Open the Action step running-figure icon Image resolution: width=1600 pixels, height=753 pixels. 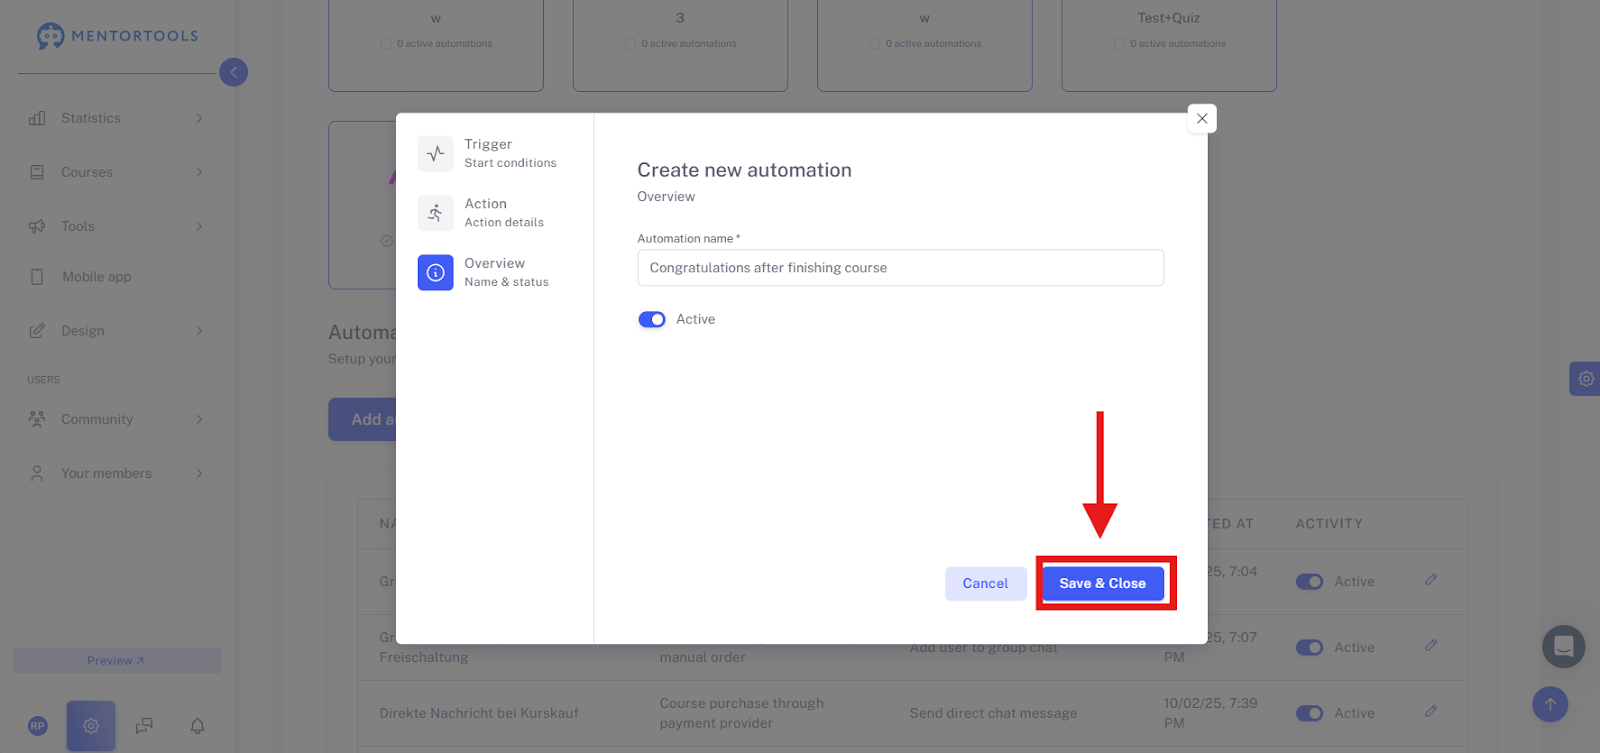coord(435,213)
